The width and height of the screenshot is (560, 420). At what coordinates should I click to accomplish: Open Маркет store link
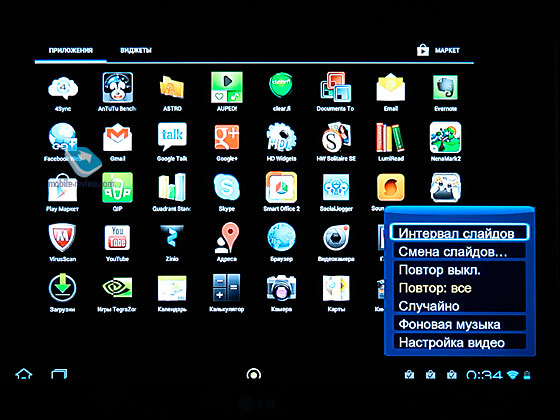tap(438, 50)
